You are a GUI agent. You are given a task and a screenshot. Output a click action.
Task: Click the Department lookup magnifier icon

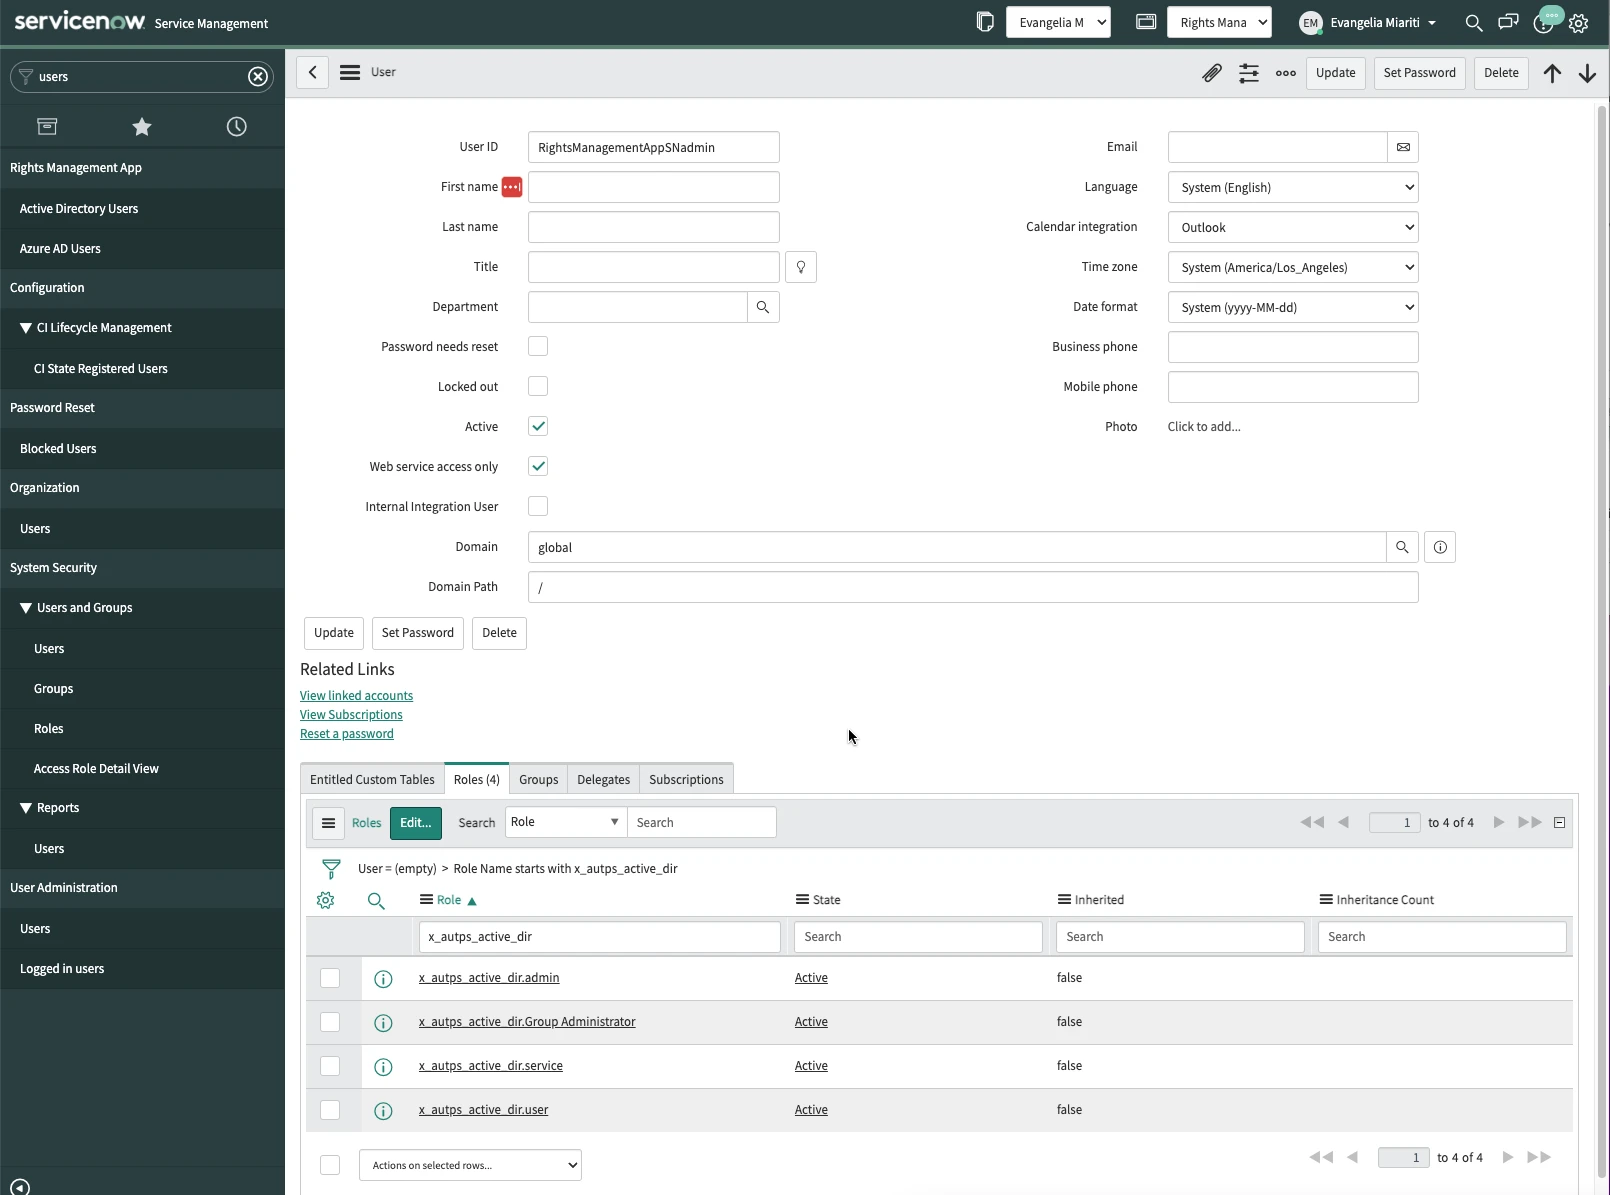763,307
